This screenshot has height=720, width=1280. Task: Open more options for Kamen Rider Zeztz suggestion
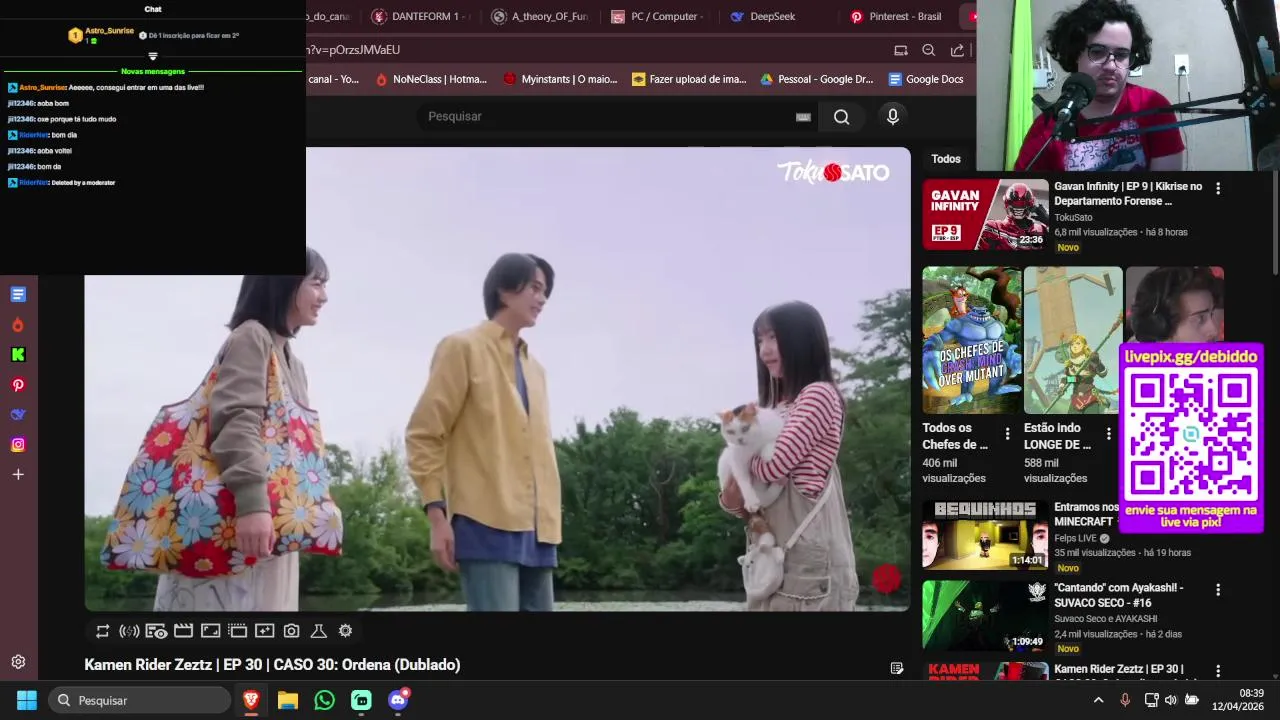[1218, 671]
